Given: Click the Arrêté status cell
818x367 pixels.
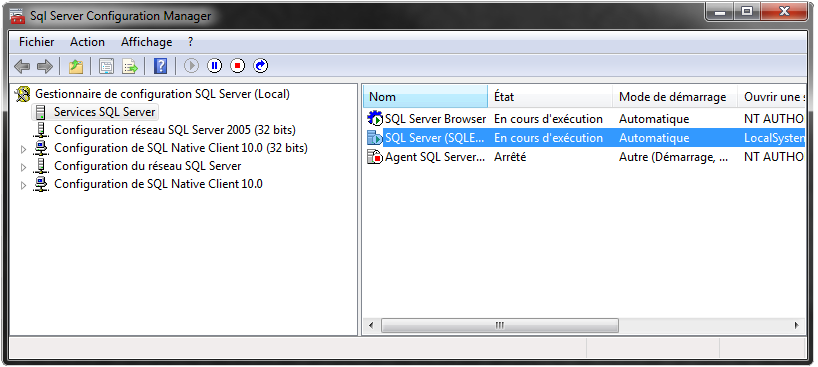Looking at the screenshot, I should pyautogui.click(x=510, y=157).
